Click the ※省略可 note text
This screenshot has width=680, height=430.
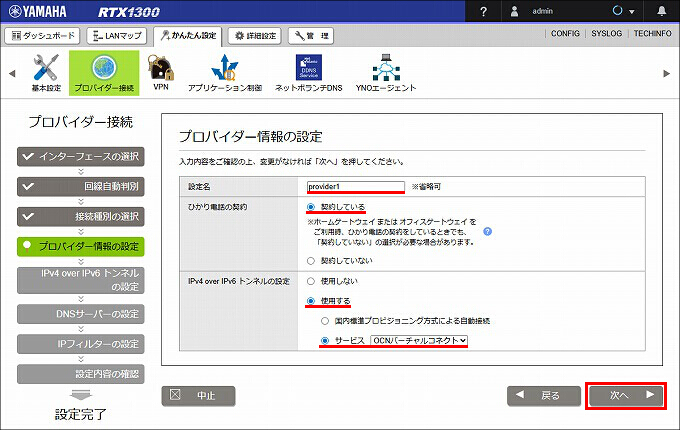coord(426,187)
